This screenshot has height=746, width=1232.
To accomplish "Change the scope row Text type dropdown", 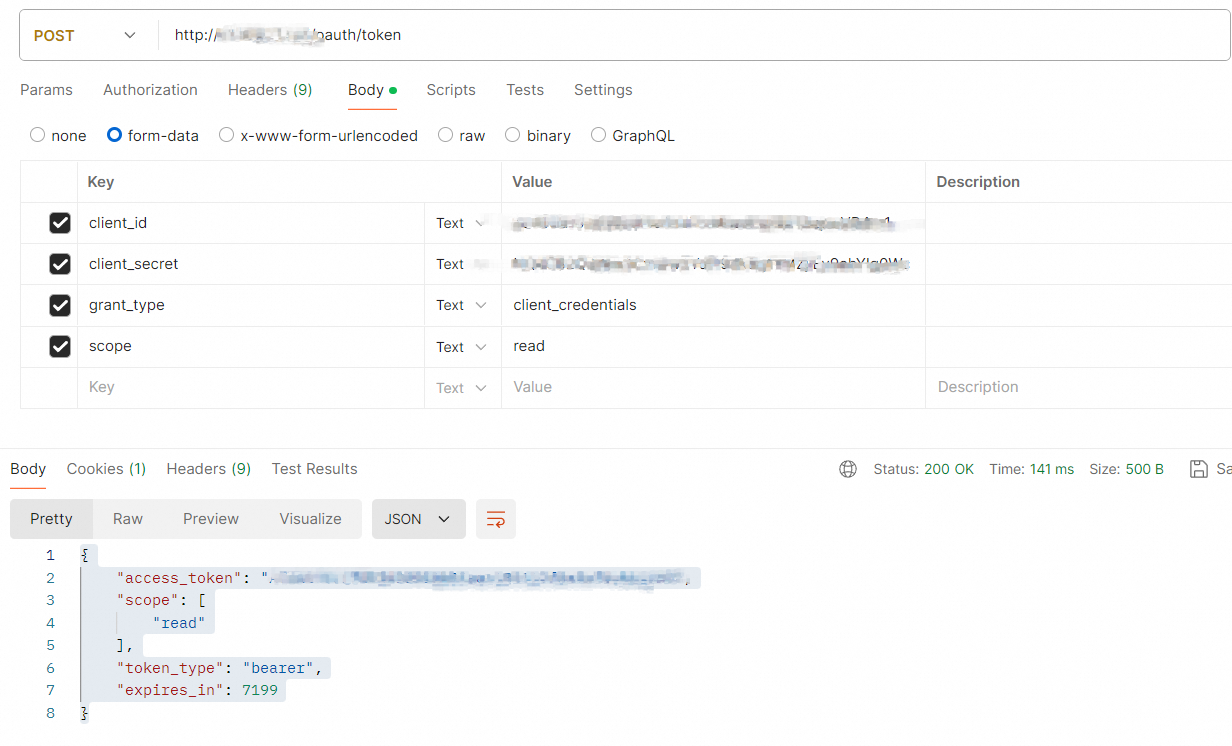I will click(x=461, y=347).
